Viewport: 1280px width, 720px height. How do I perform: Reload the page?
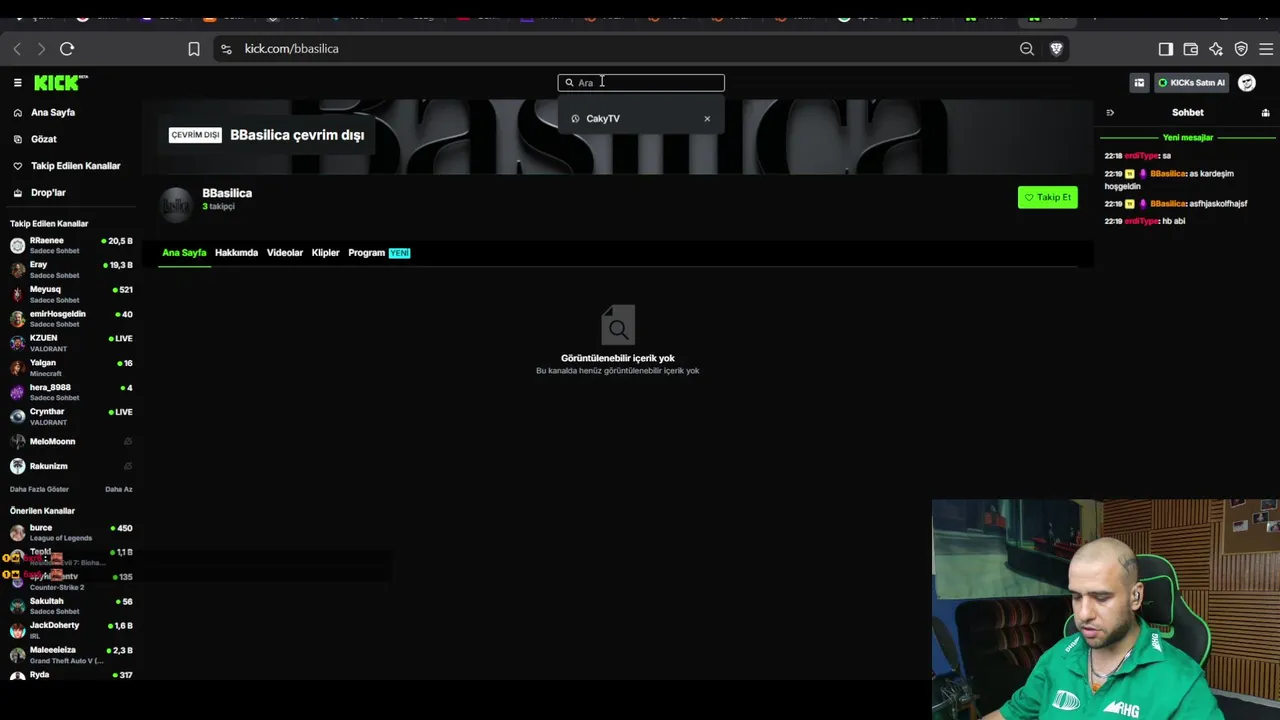(x=67, y=49)
